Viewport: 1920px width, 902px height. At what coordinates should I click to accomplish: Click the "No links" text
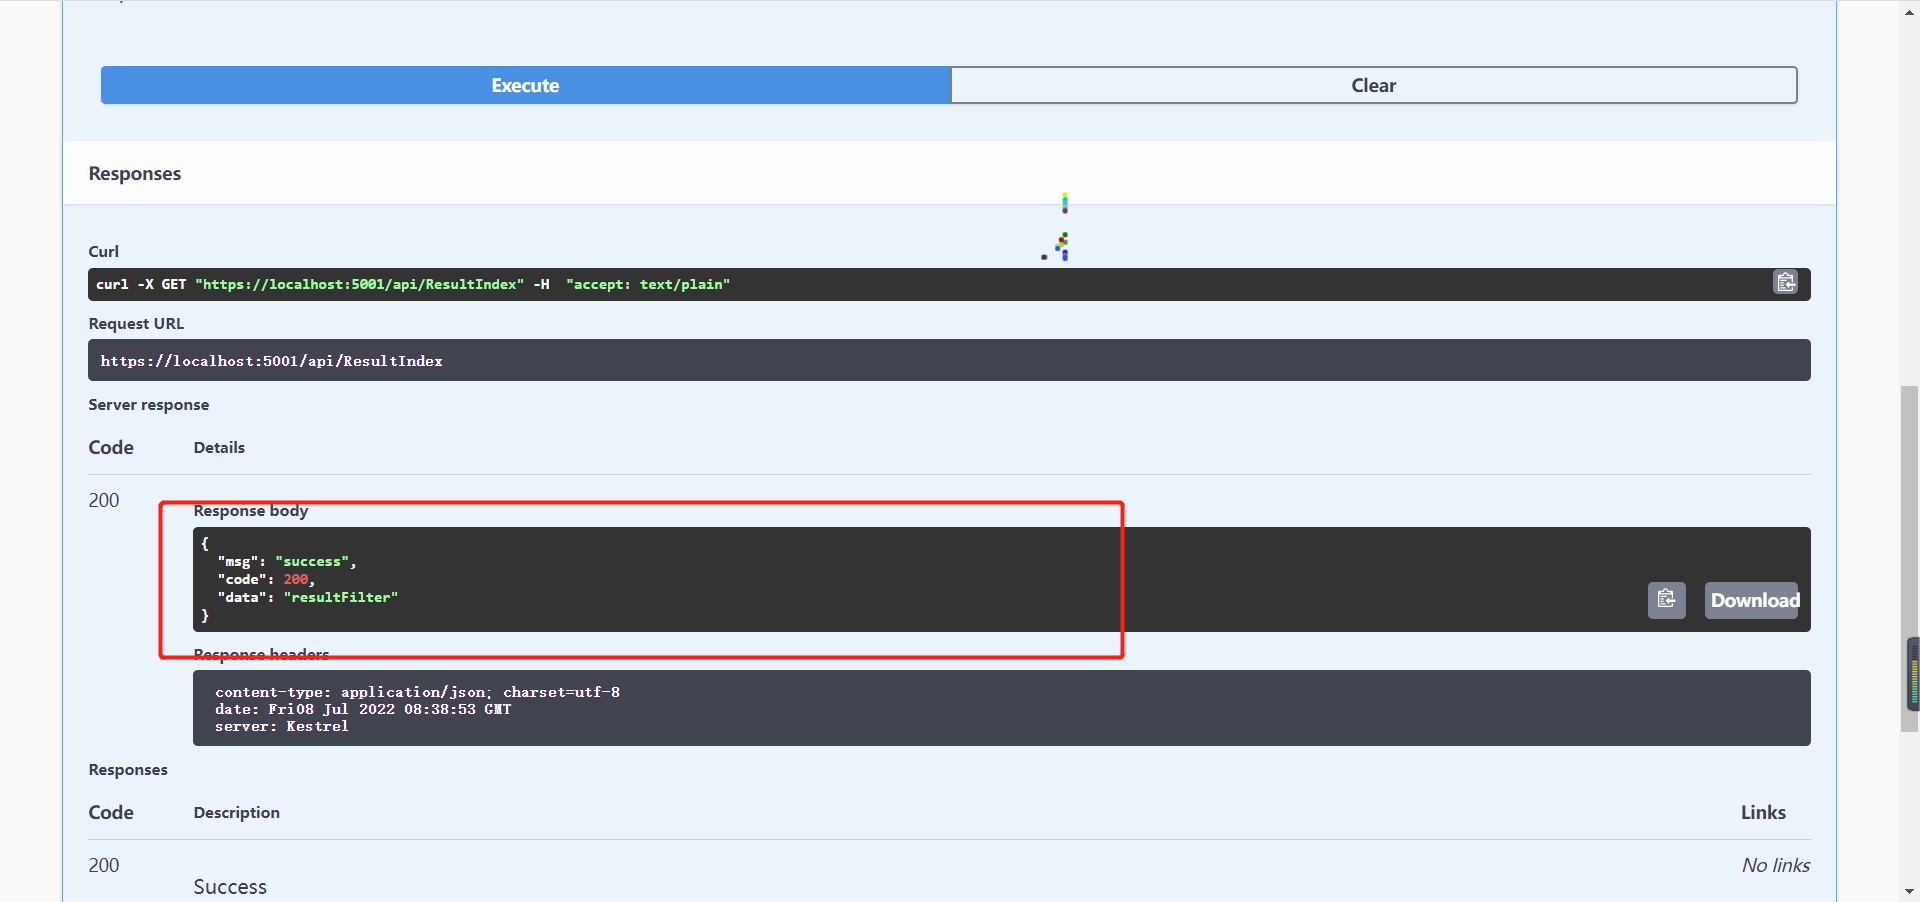pos(1775,865)
